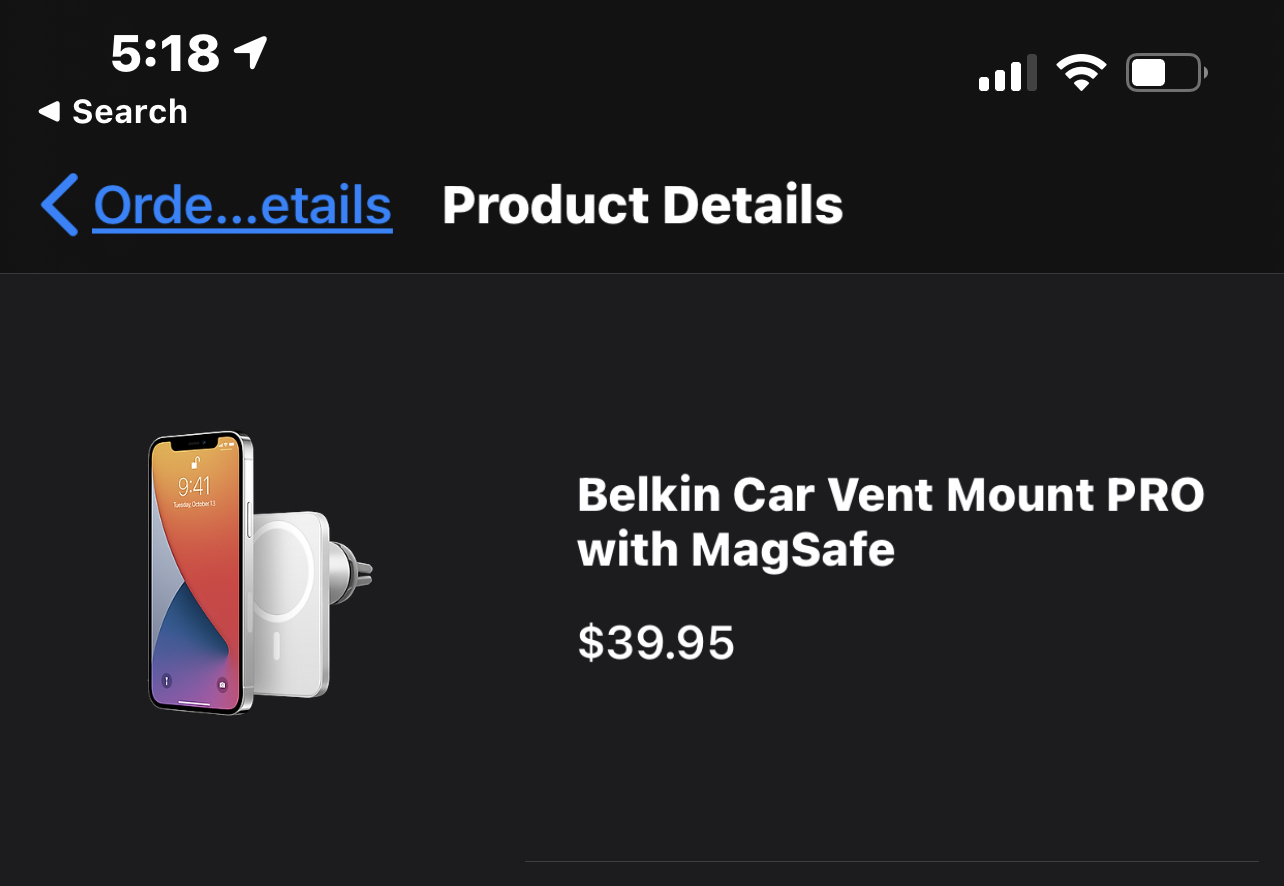Tap the location services arrow icon
This screenshot has width=1284, height=886.
pyautogui.click(x=251, y=52)
